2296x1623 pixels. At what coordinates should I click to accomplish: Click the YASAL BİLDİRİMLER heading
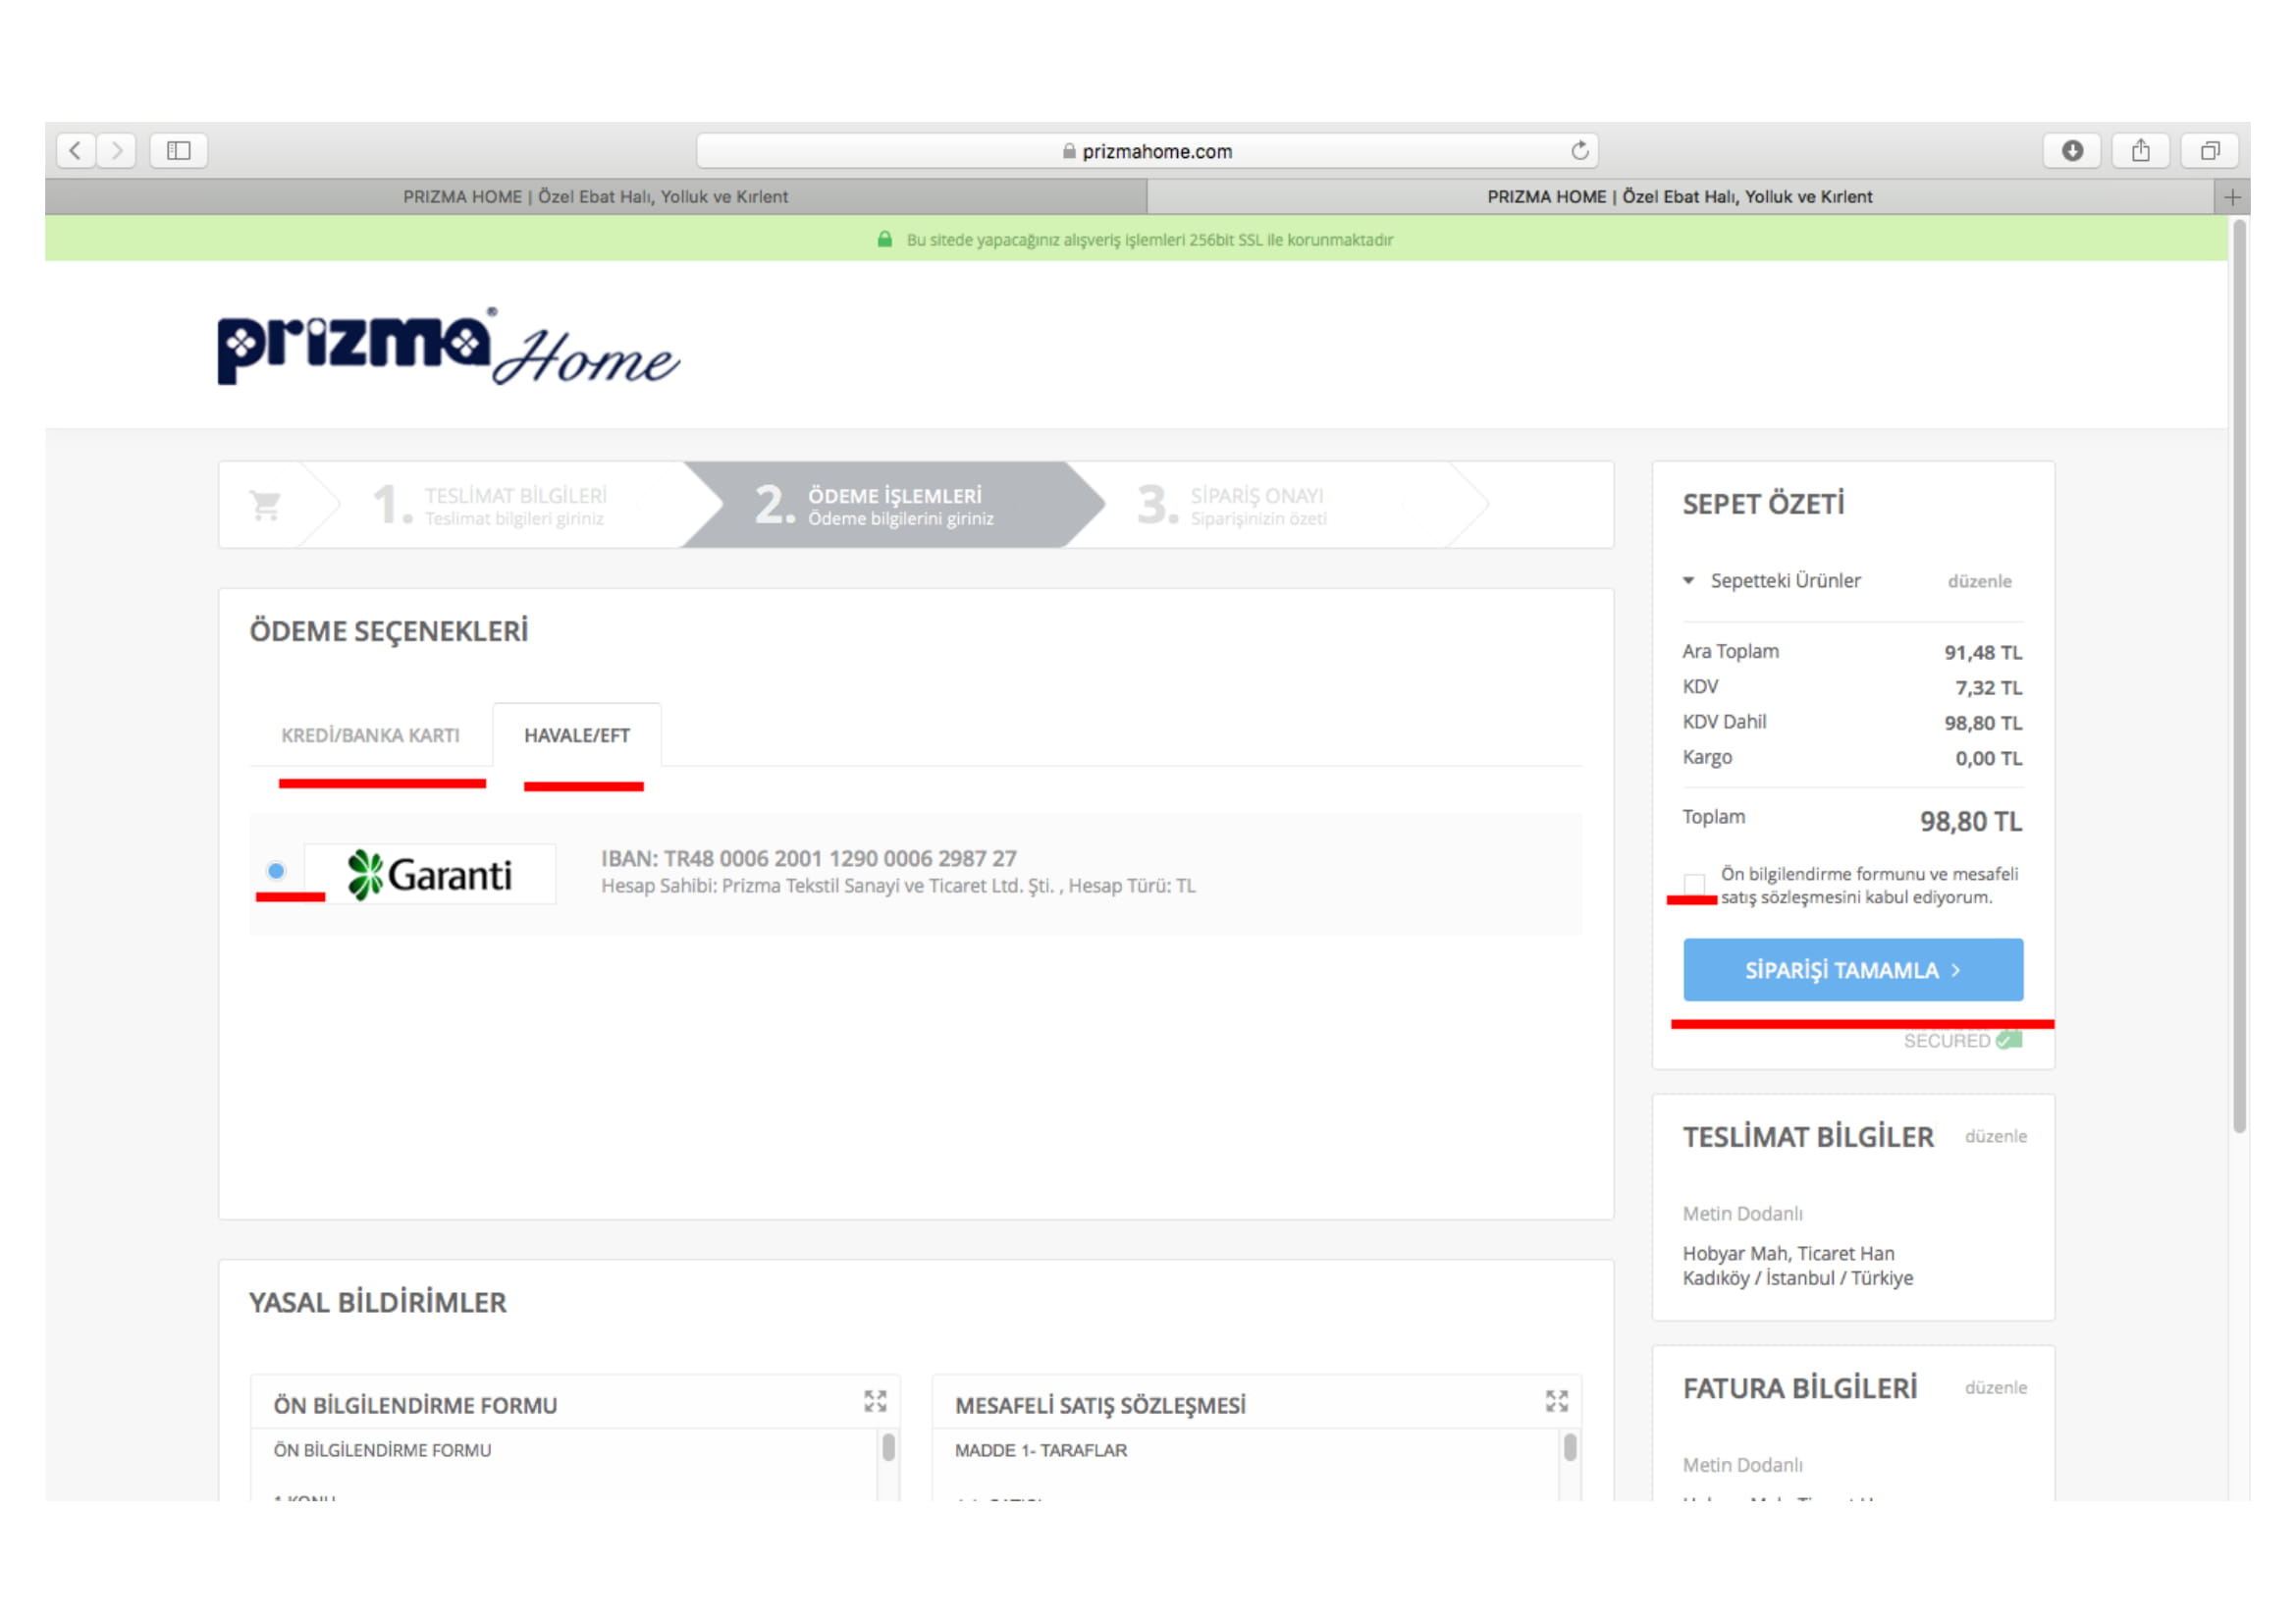[x=378, y=1303]
